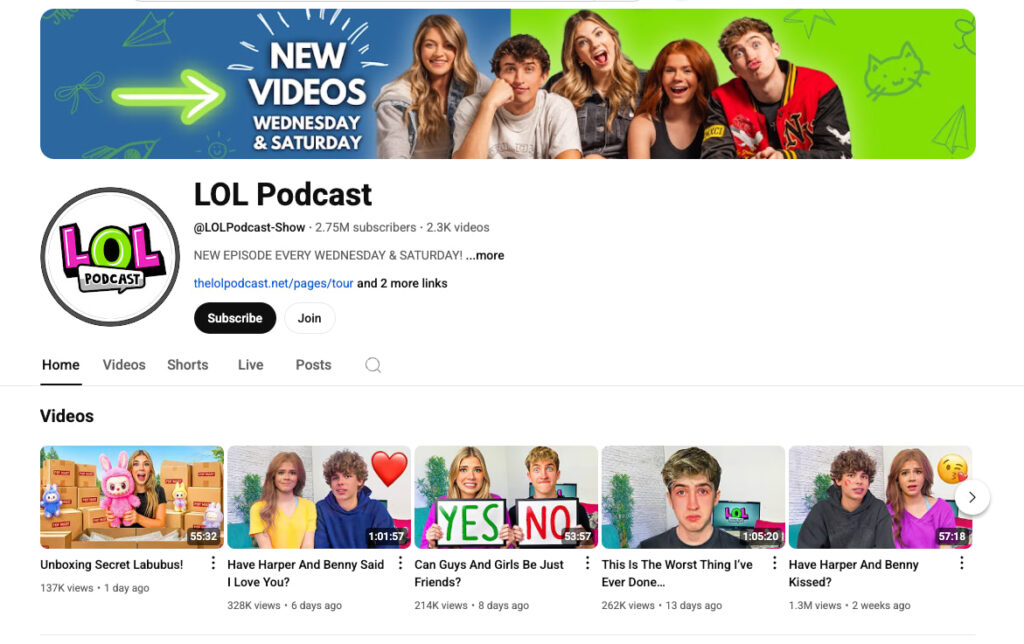Visit thelolpodcast.net/pages/tour link
This screenshot has width=1024, height=644.
point(273,283)
